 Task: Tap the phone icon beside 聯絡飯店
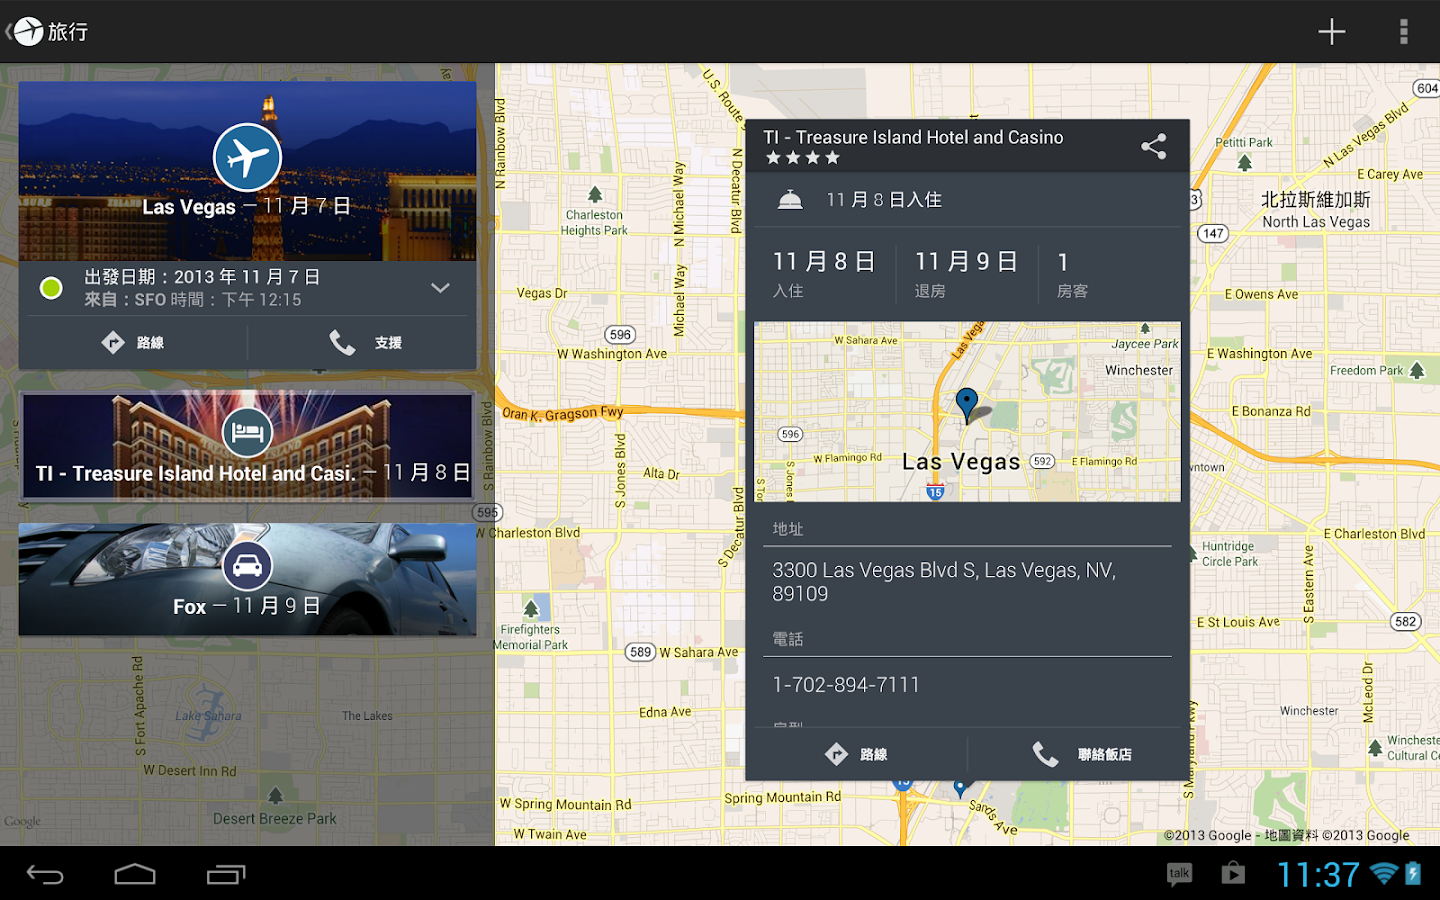pos(1046,754)
